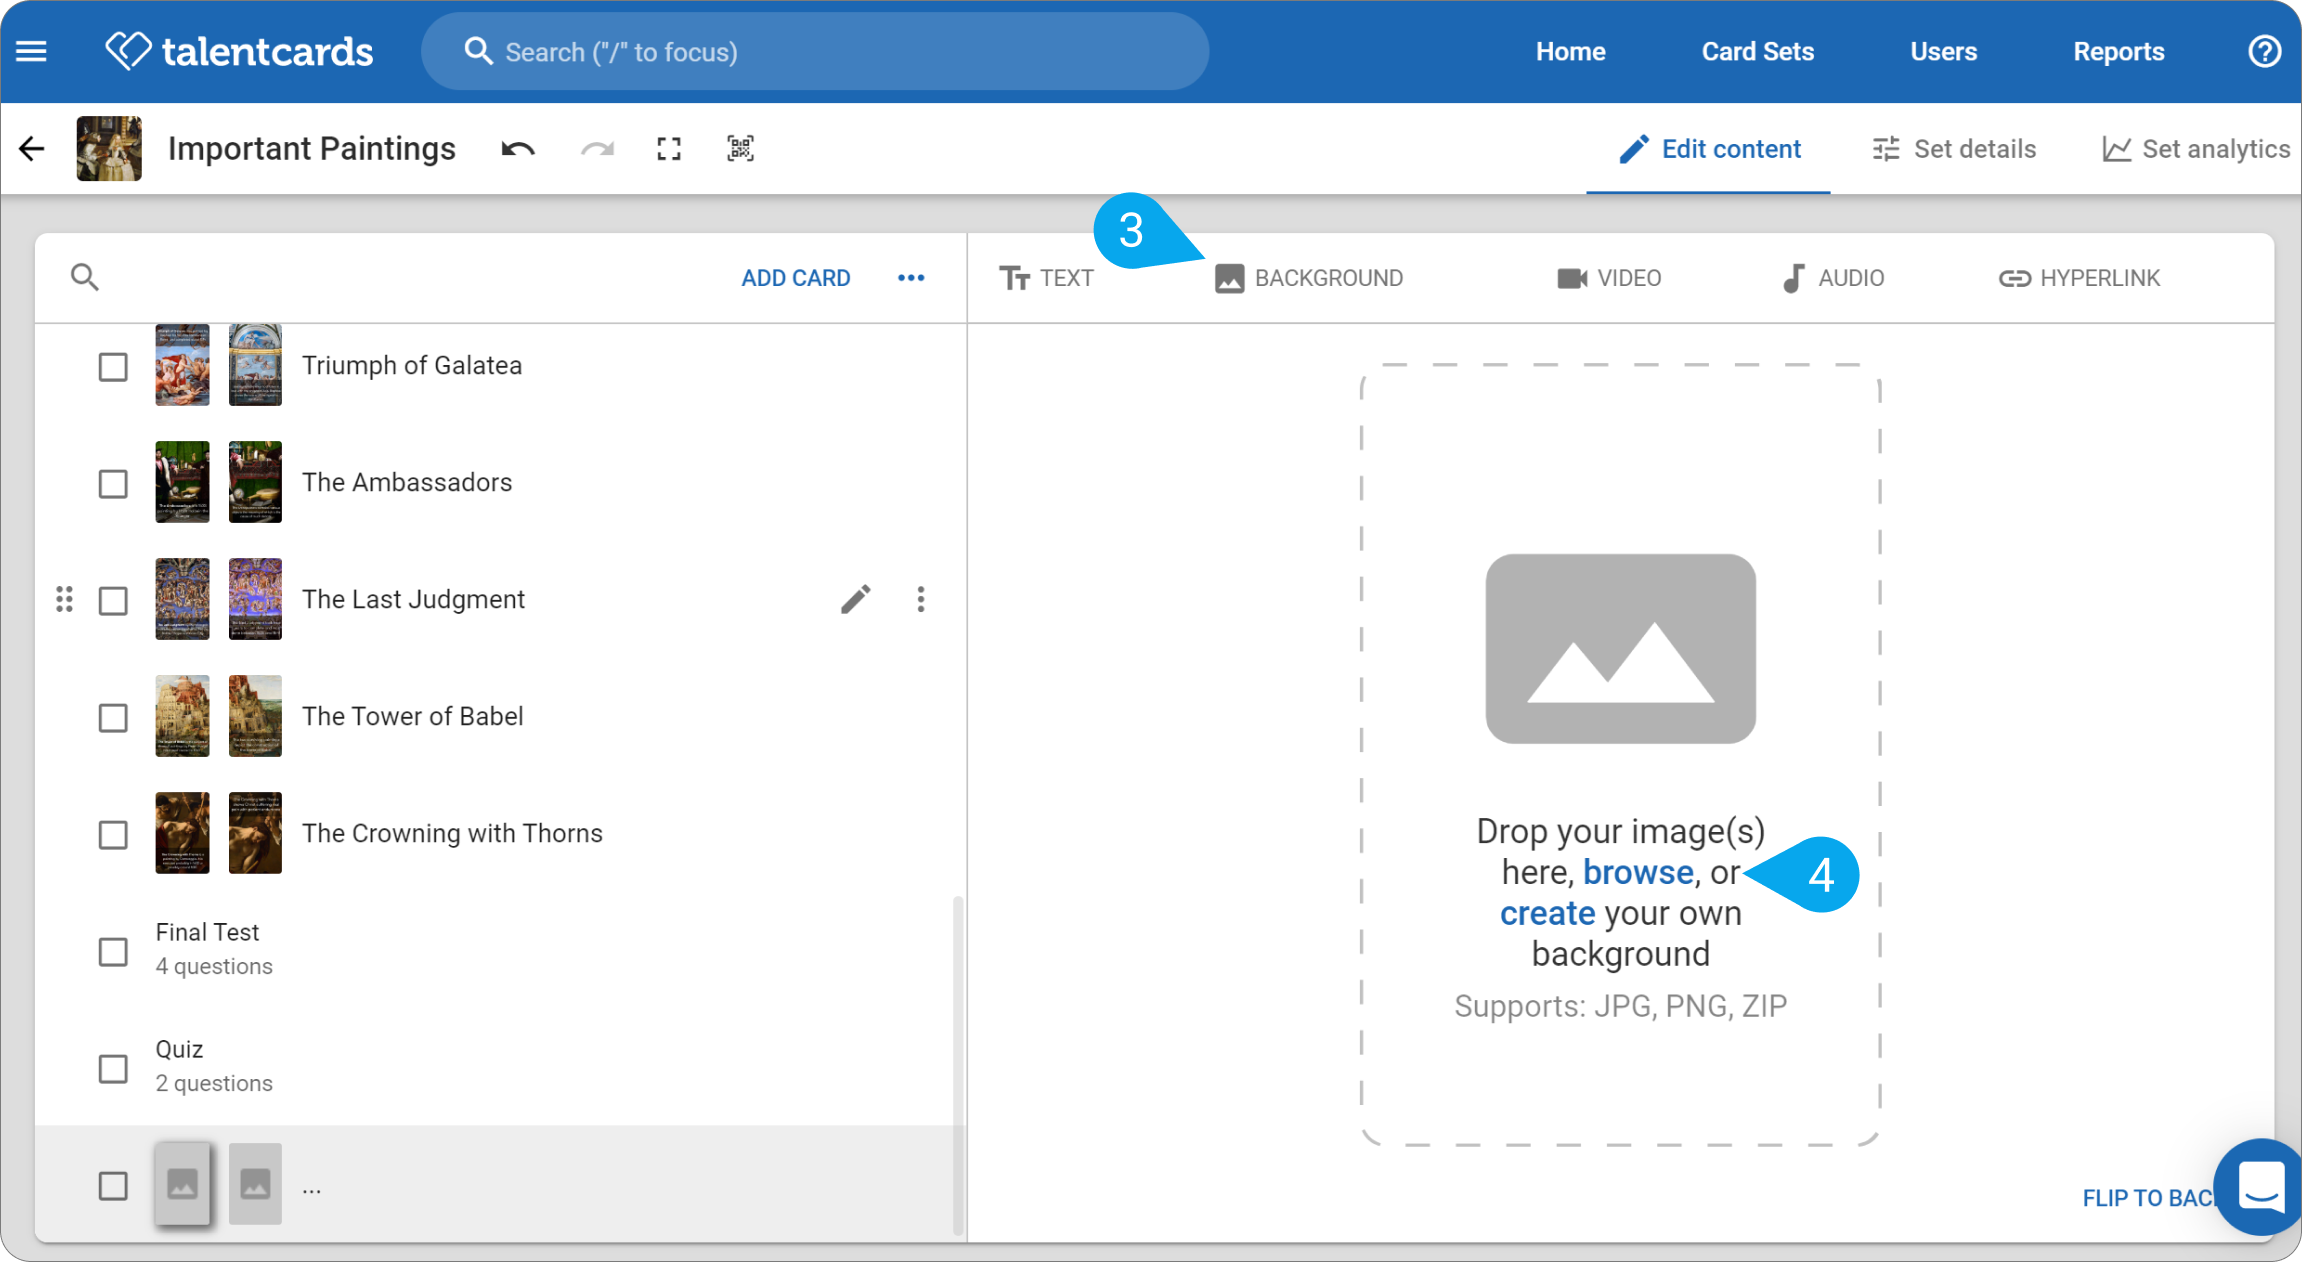
Task: Check the Triumph of Galatea checkbox
Action: point(113,367)
